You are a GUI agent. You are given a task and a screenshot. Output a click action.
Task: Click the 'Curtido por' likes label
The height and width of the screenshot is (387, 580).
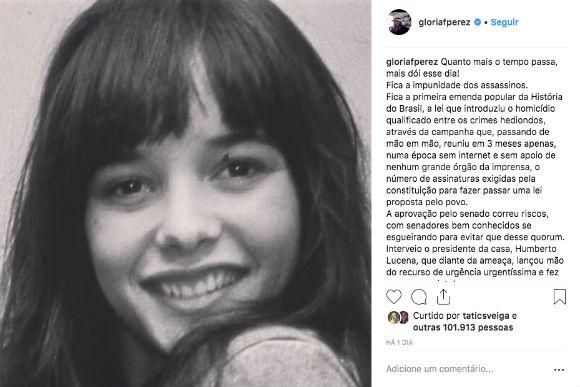436,316
